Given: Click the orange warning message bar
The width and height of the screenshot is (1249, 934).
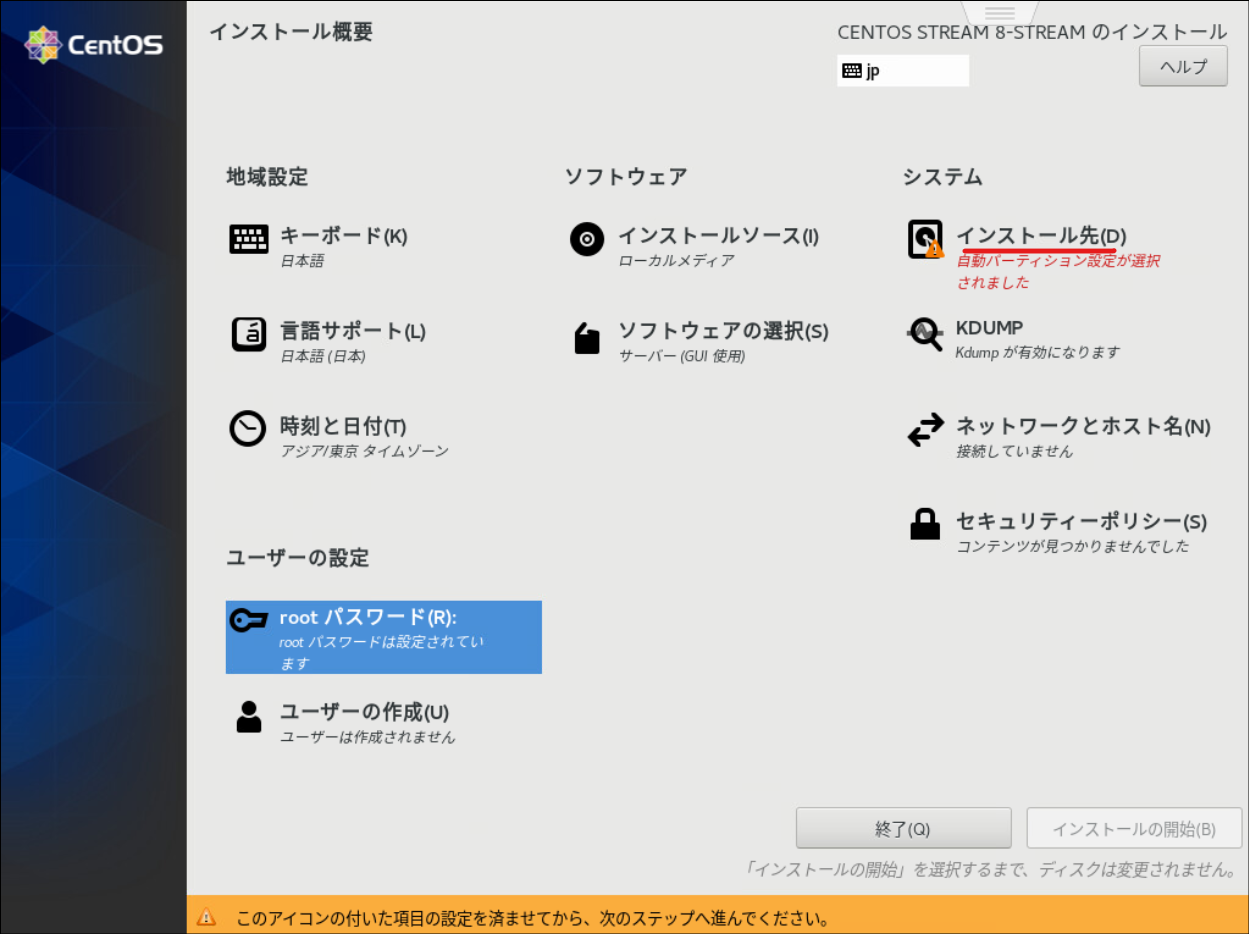Looking at the screenshot, I should pyautogui.click(x=718, y=916).
